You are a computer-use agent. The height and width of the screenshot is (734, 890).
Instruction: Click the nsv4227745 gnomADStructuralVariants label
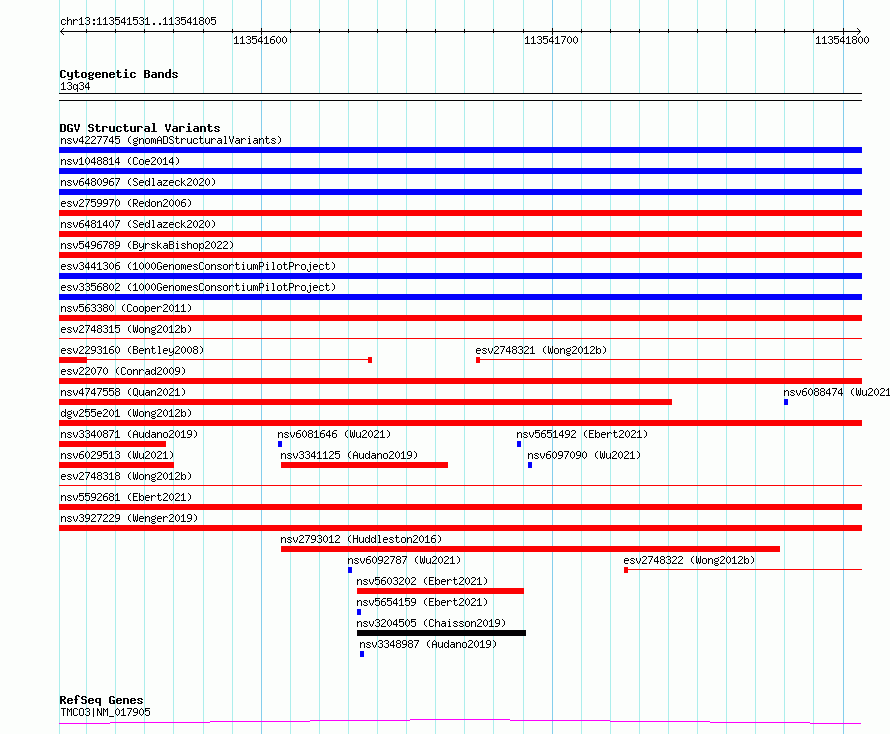171,140
